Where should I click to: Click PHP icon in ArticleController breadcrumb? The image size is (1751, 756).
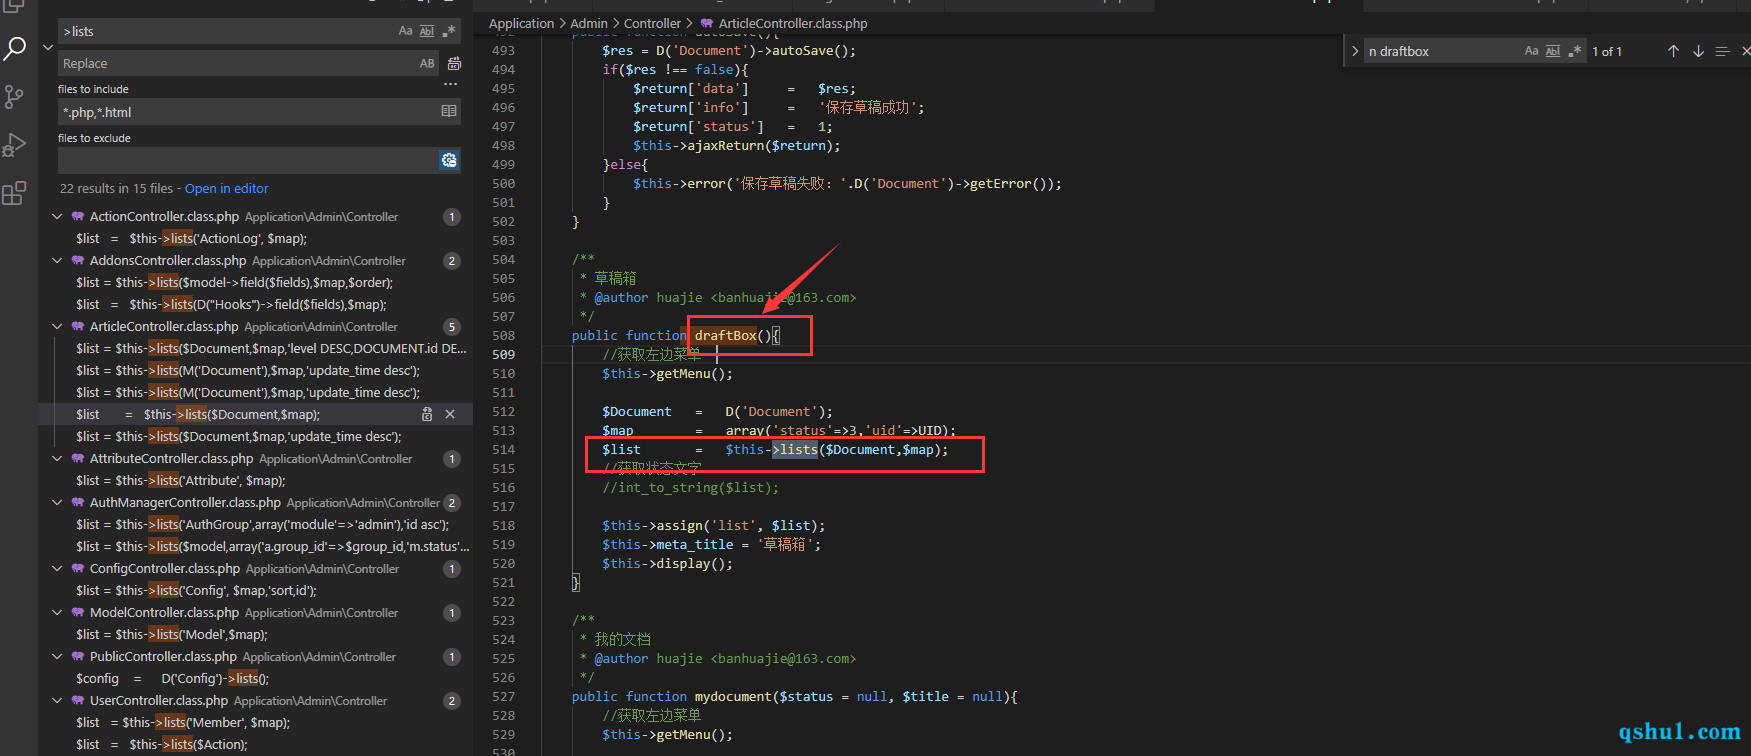pos(707,23)
